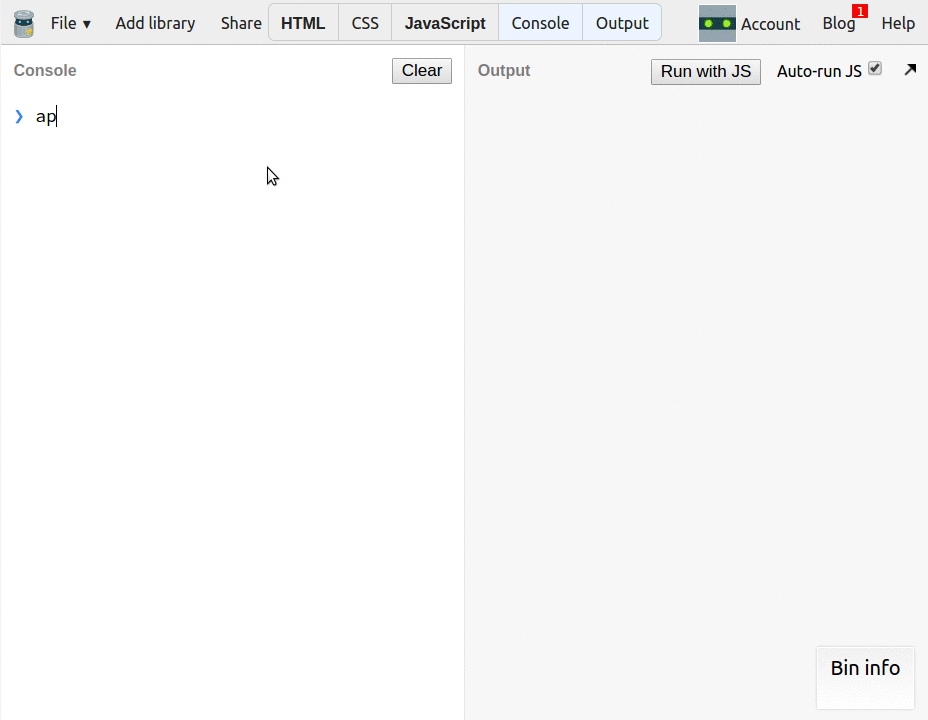Image resolution: width=928 pixels, height=720 pixels.
Task: Click the blue console prompt chevron
Action: [x=19, y=117]
